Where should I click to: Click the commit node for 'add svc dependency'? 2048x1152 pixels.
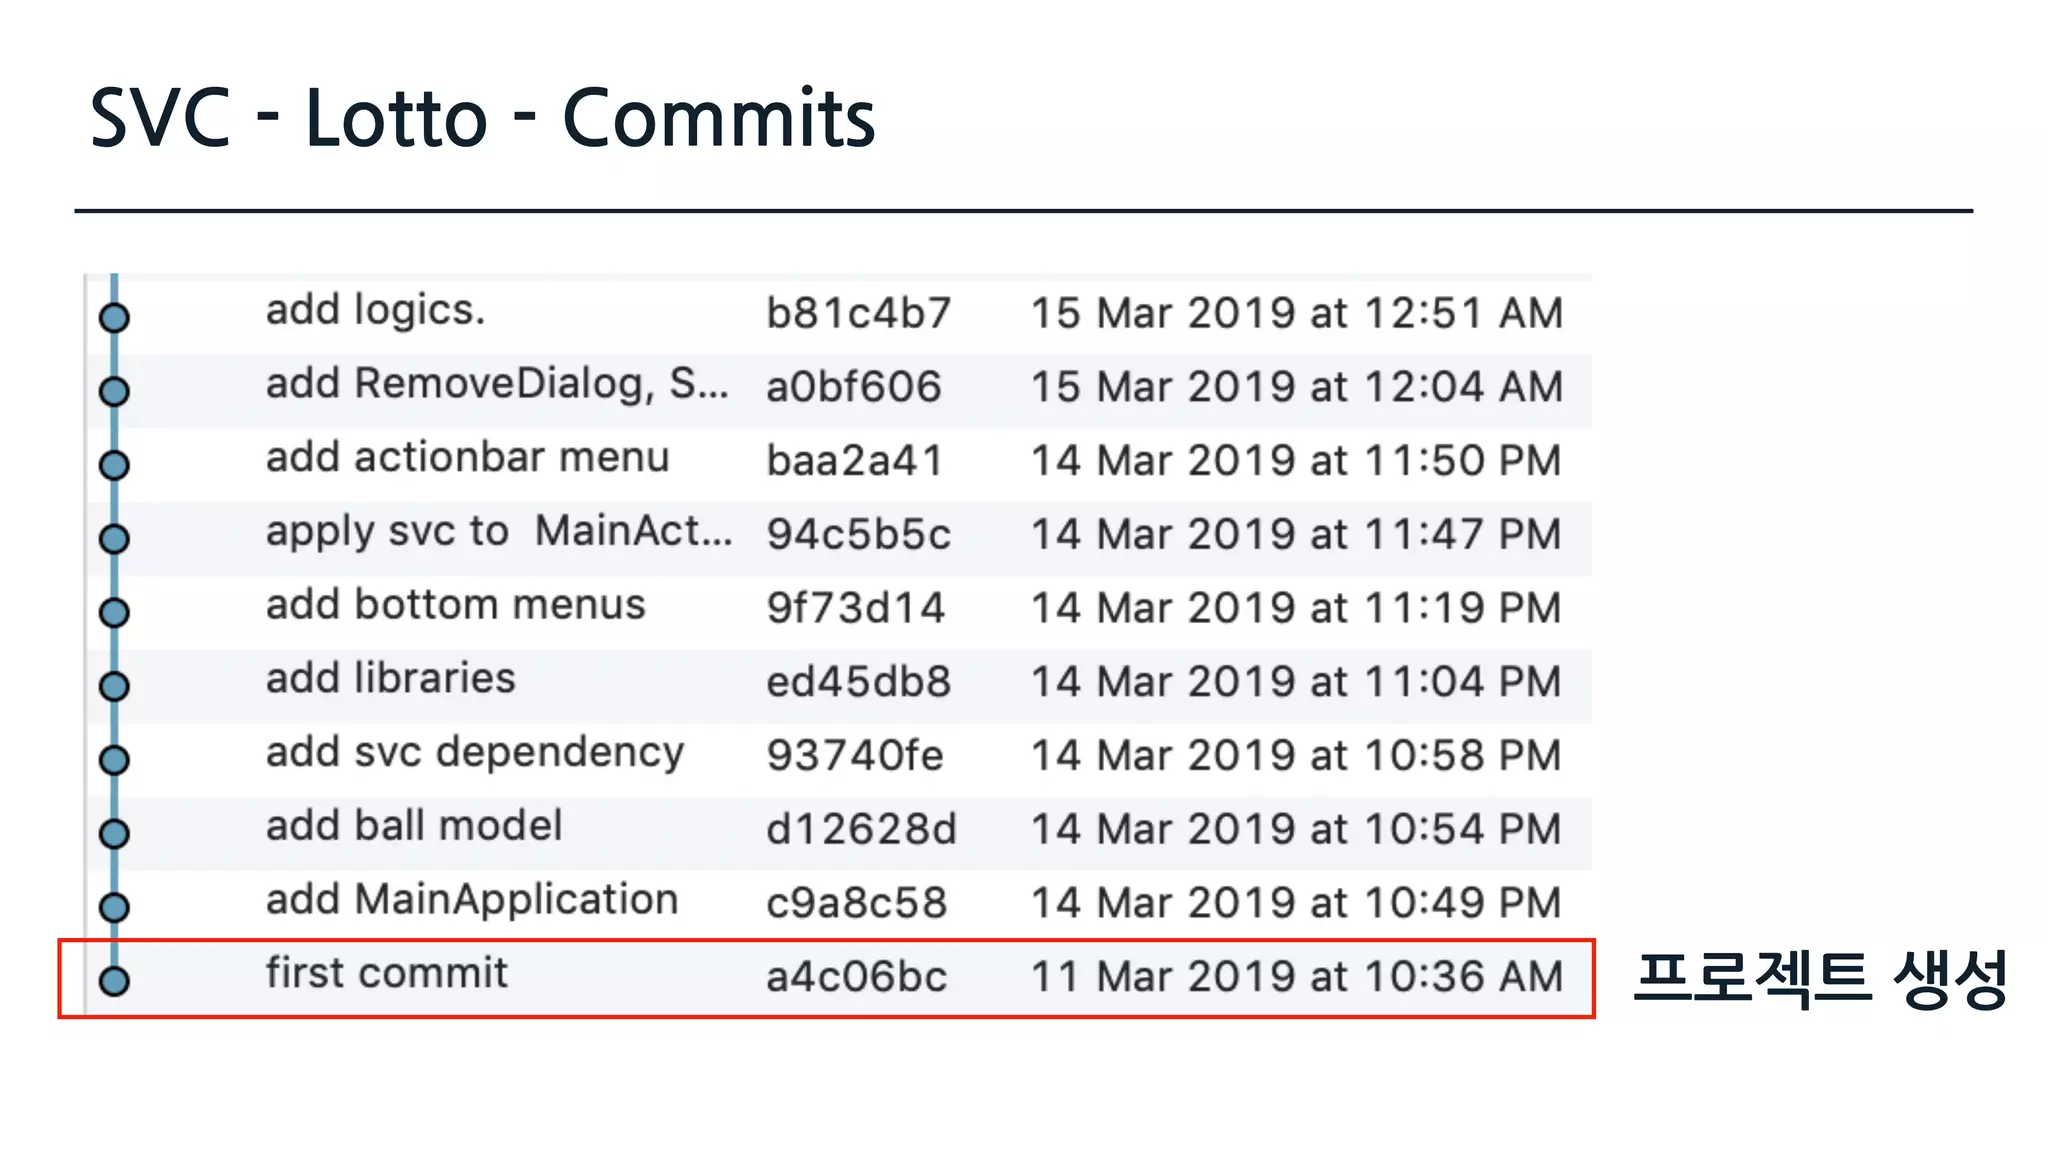[114, 760]
